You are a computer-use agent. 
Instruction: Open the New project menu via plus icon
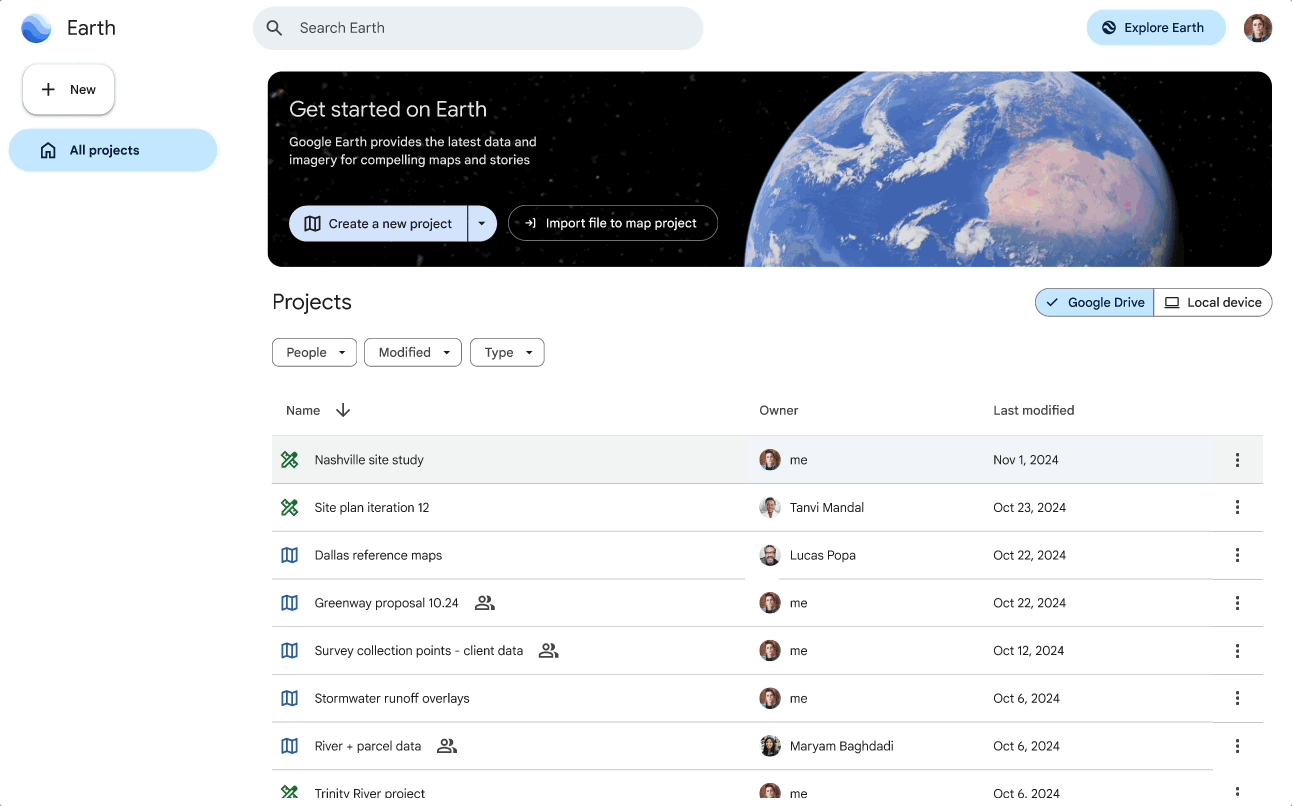tap(49, 89)
